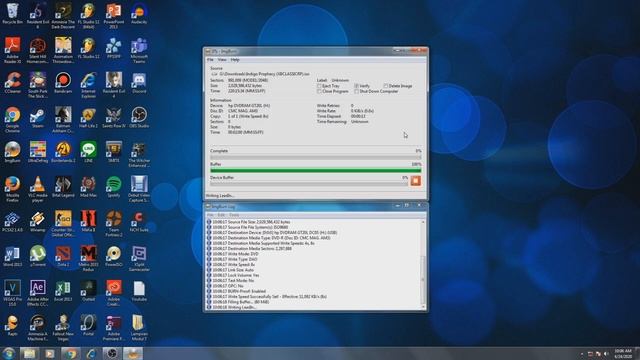Select the Mozilla Firefox desktop icon
The height and width of the screenshot is (360, 640).
12,189
